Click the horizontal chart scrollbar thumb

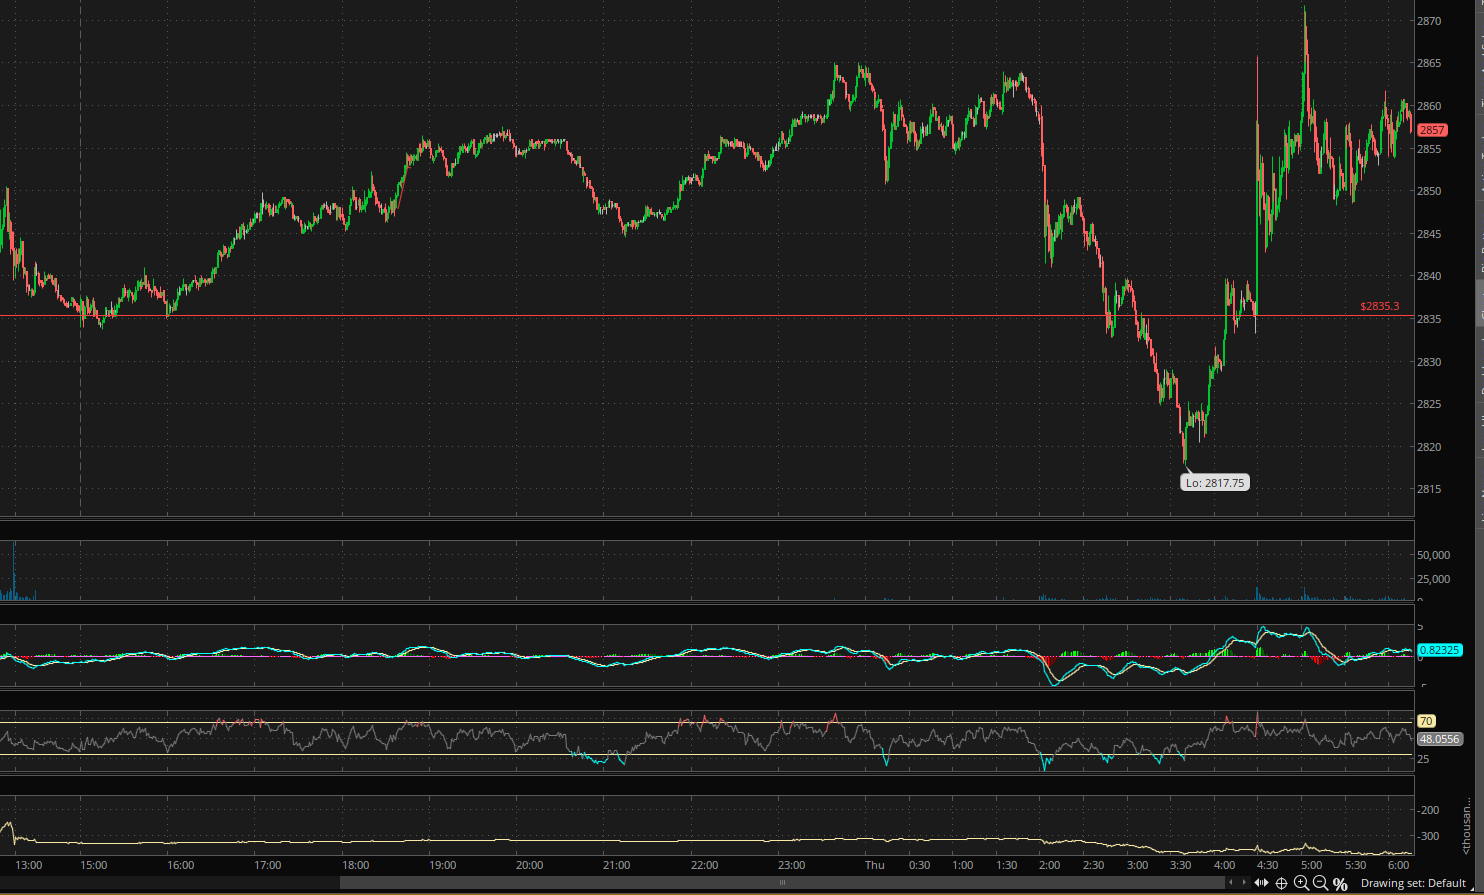click(782, 883)
